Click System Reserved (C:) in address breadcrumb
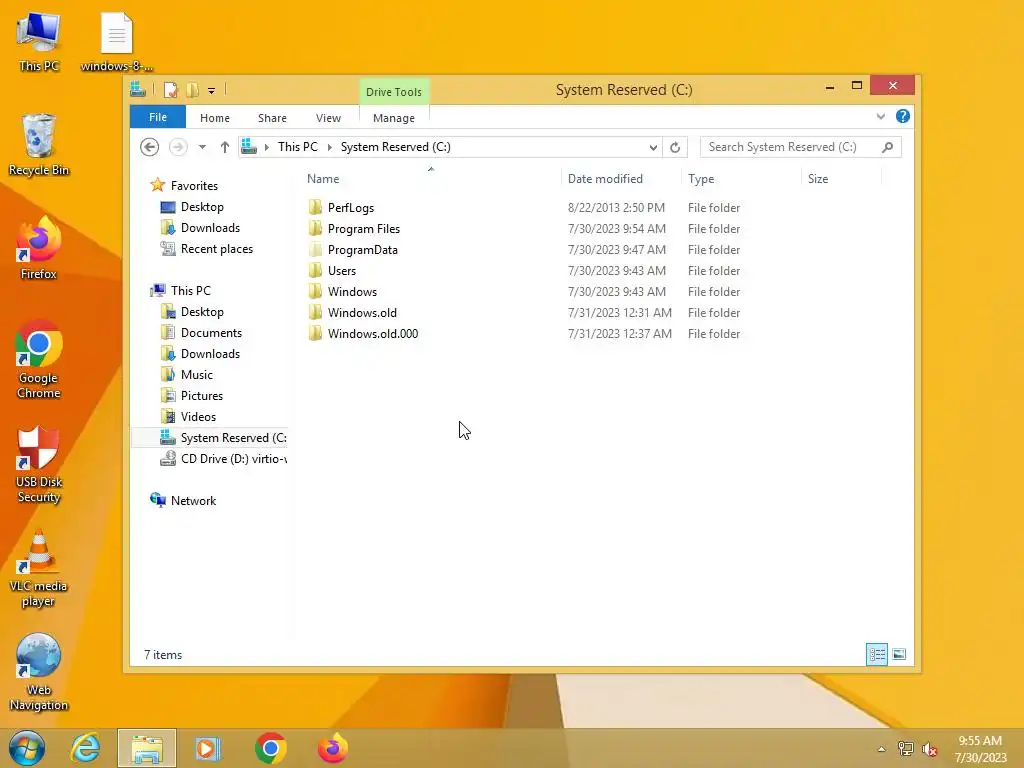1024x768 pixels. tap(396, 147)
